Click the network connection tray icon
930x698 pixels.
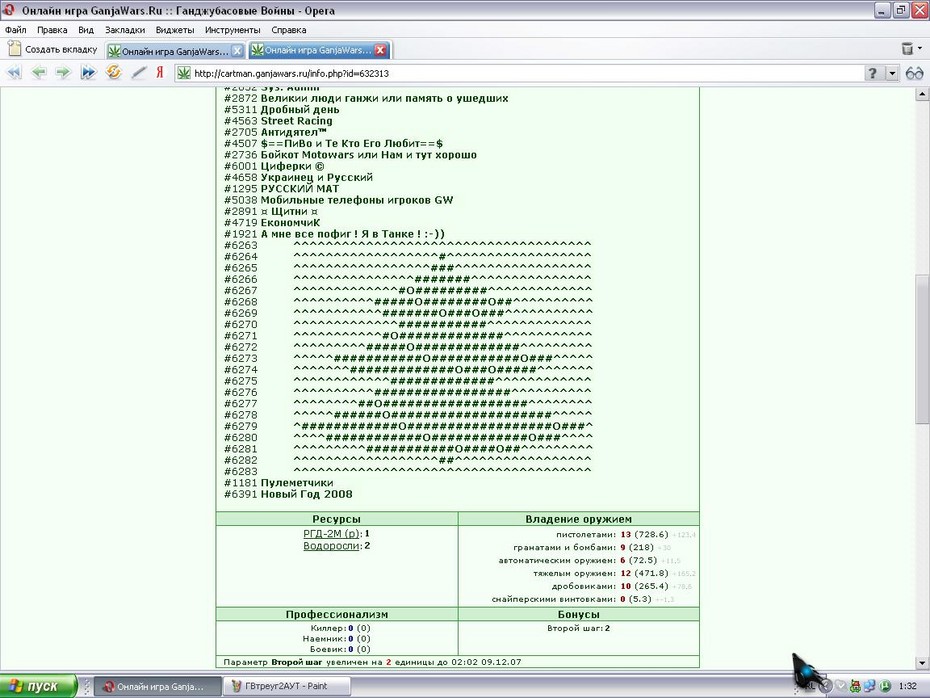tap(870, 686)
